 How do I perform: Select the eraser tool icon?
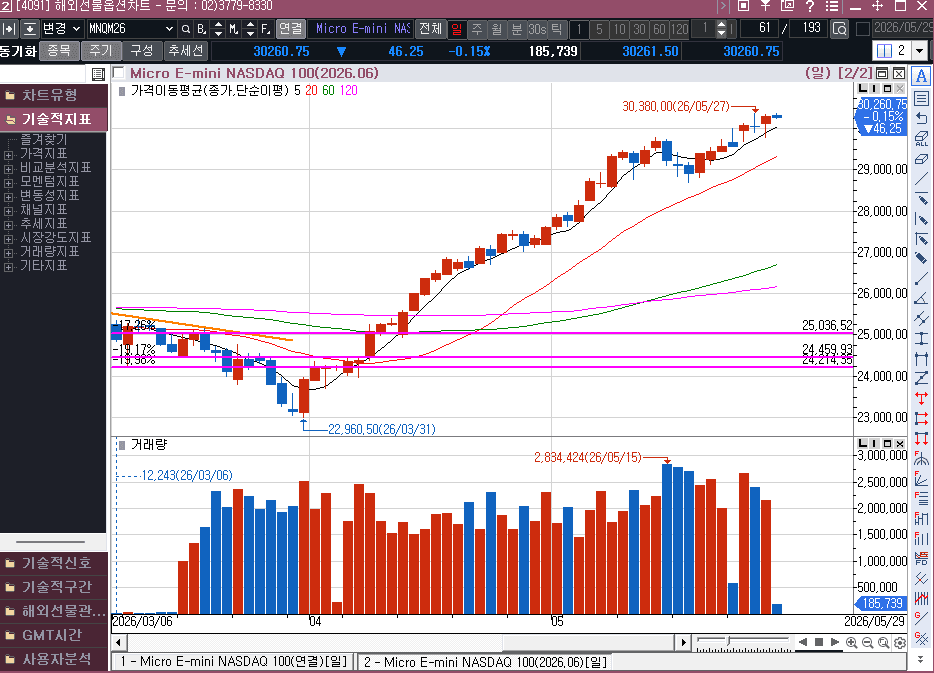(921, 159)
